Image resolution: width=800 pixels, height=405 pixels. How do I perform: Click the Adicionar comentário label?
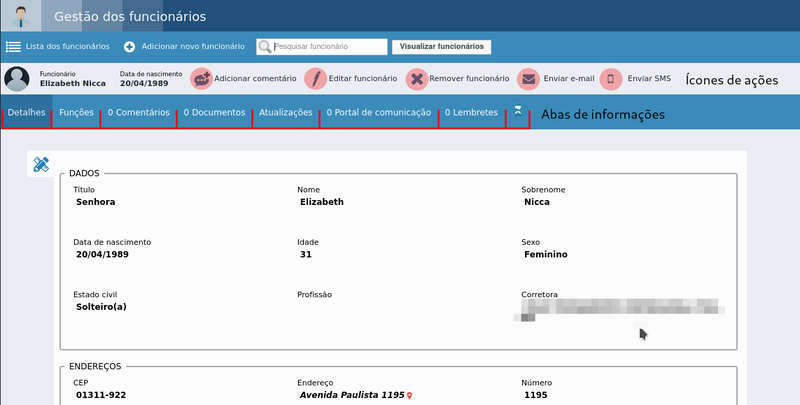point(255,79)
